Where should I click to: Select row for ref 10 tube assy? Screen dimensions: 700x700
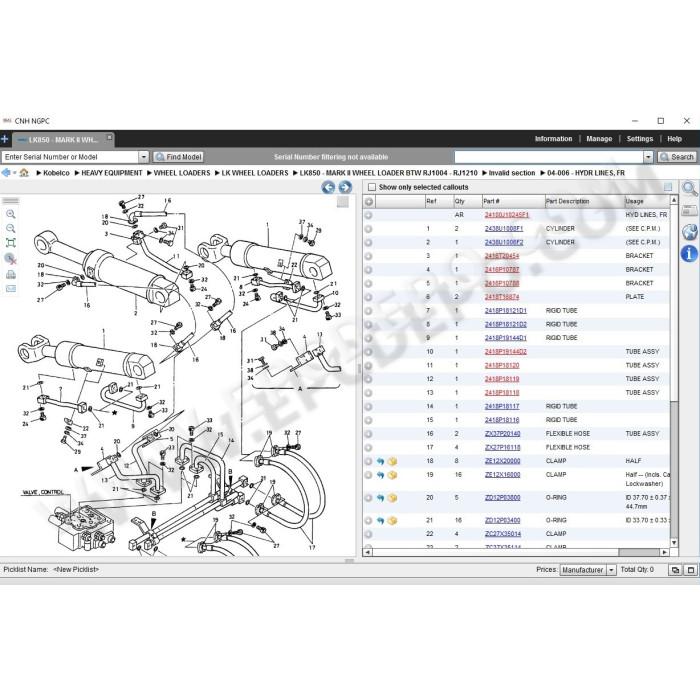click(368, 352)
